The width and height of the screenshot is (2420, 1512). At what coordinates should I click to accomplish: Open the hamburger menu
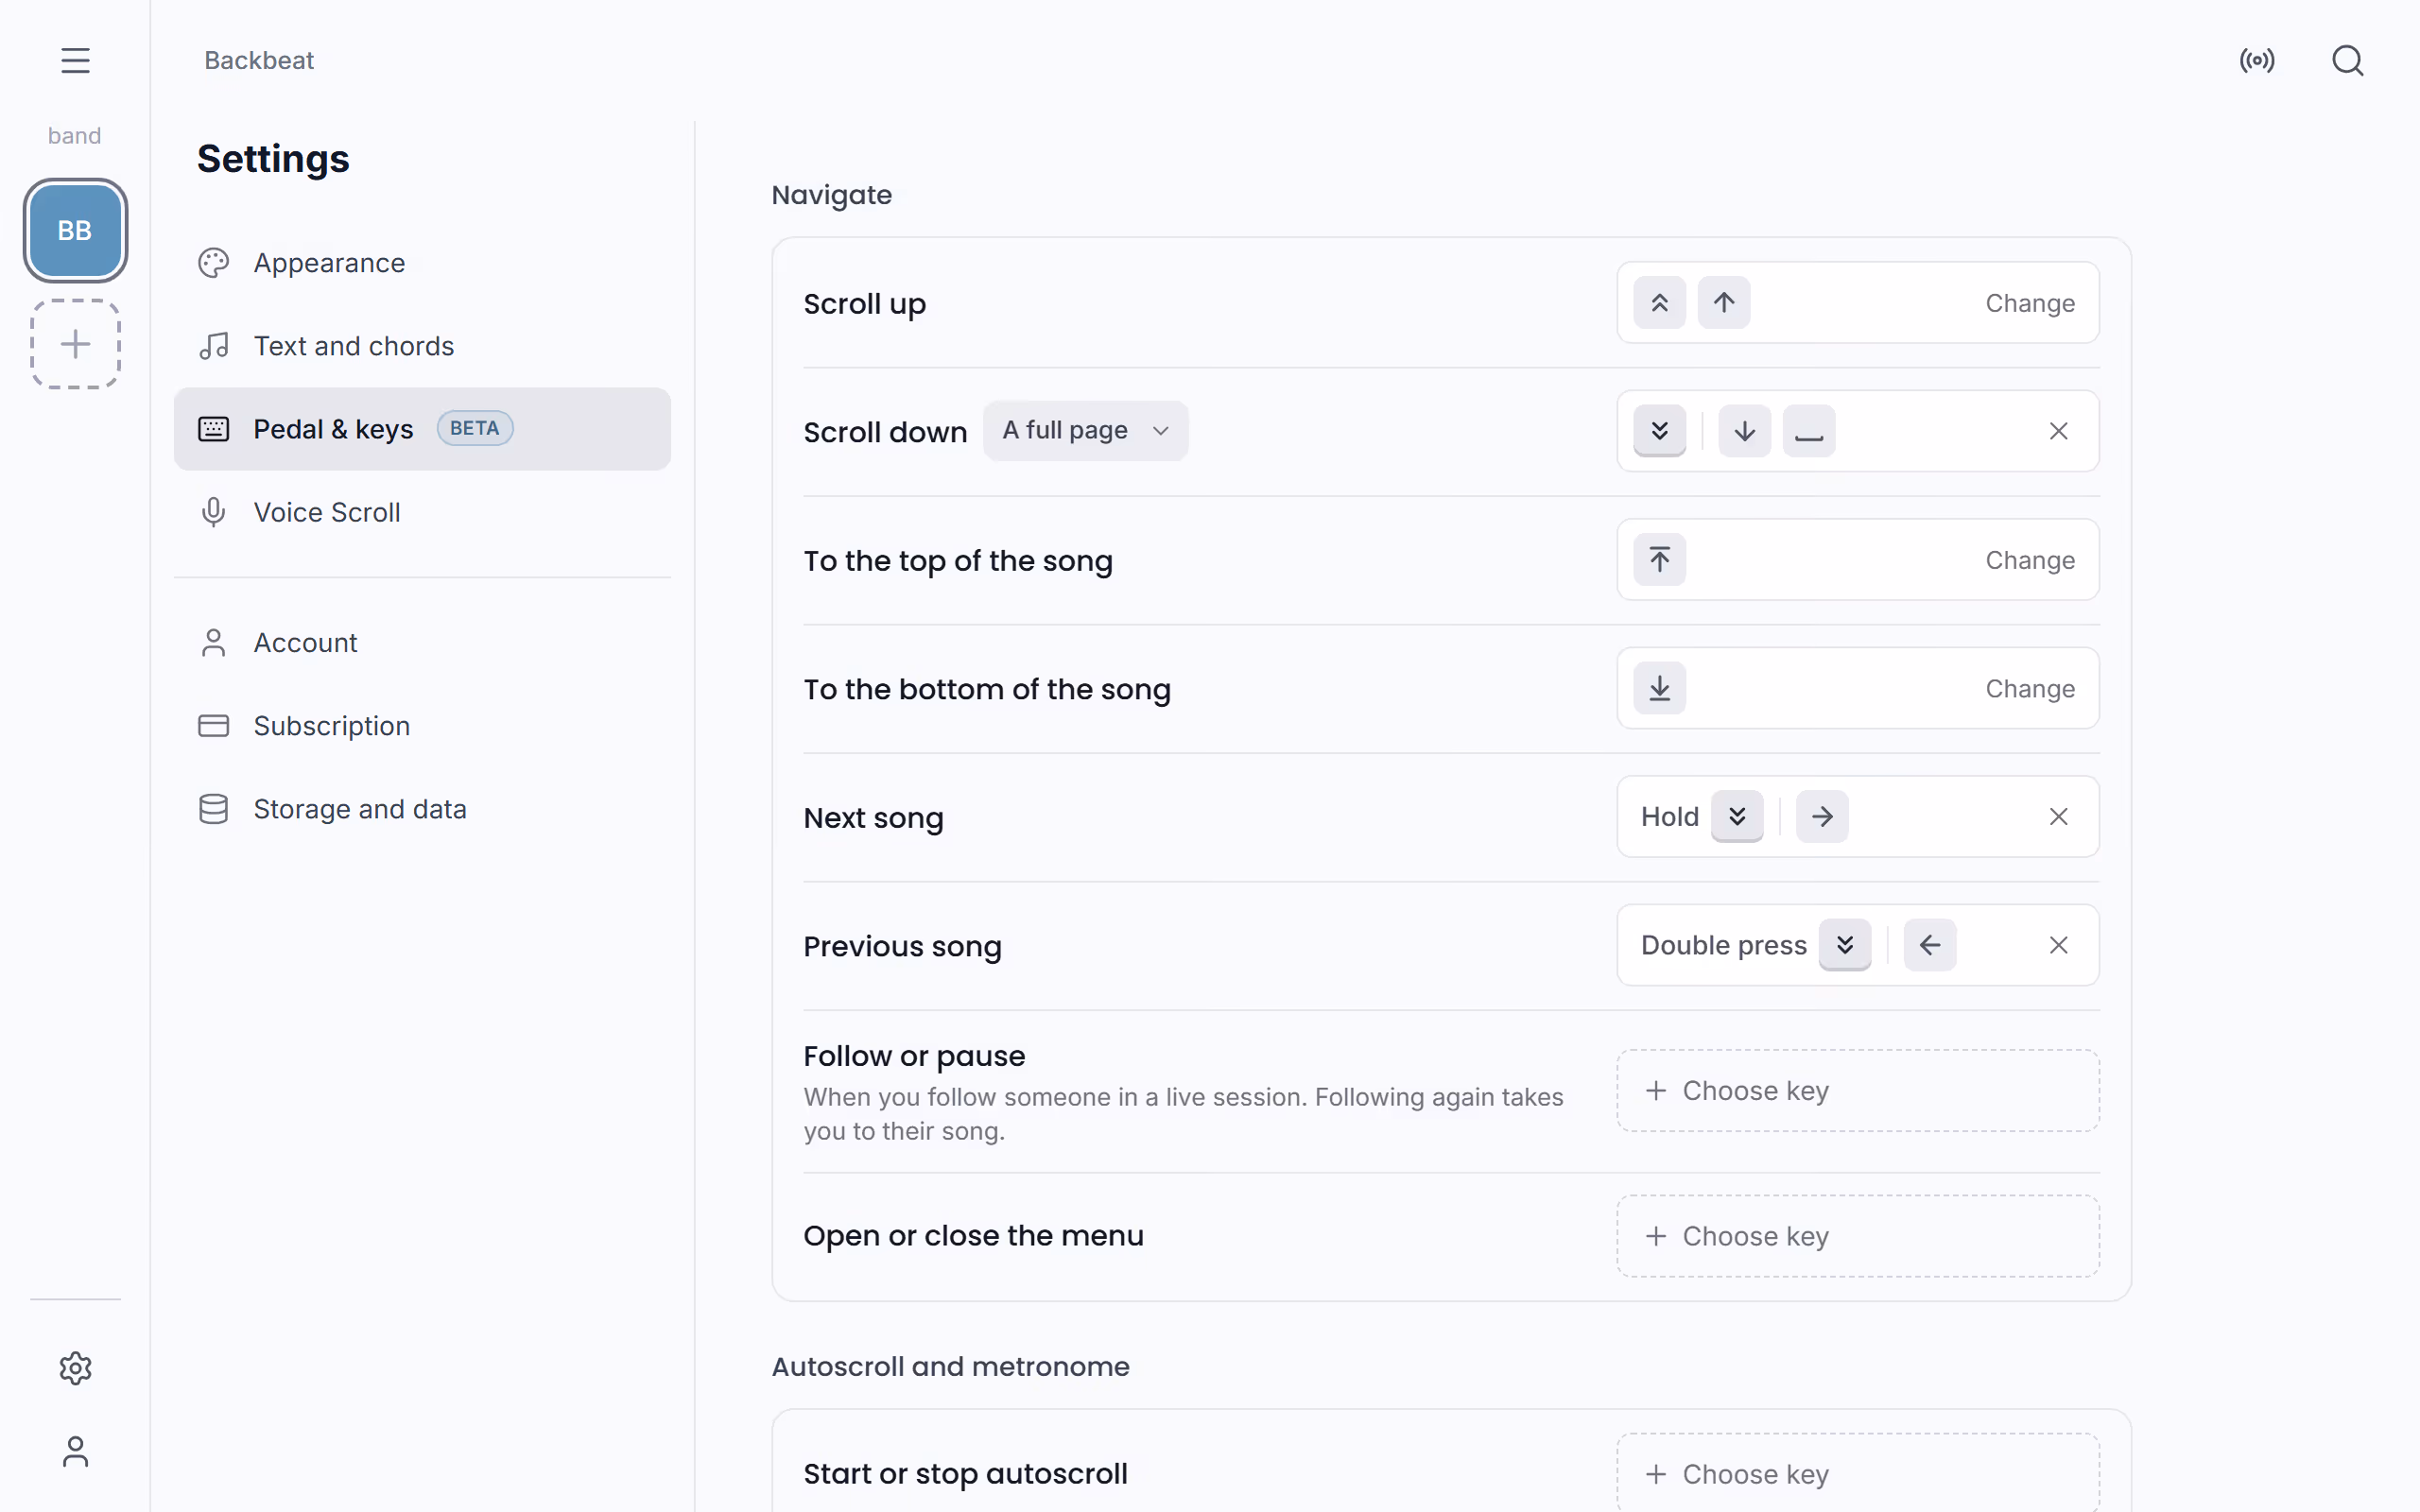[75, 60]
